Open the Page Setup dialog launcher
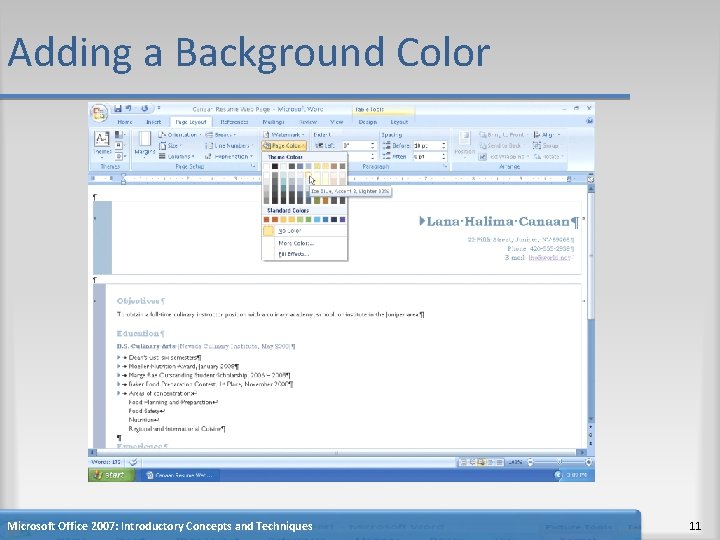 click(x=253, y=167)
